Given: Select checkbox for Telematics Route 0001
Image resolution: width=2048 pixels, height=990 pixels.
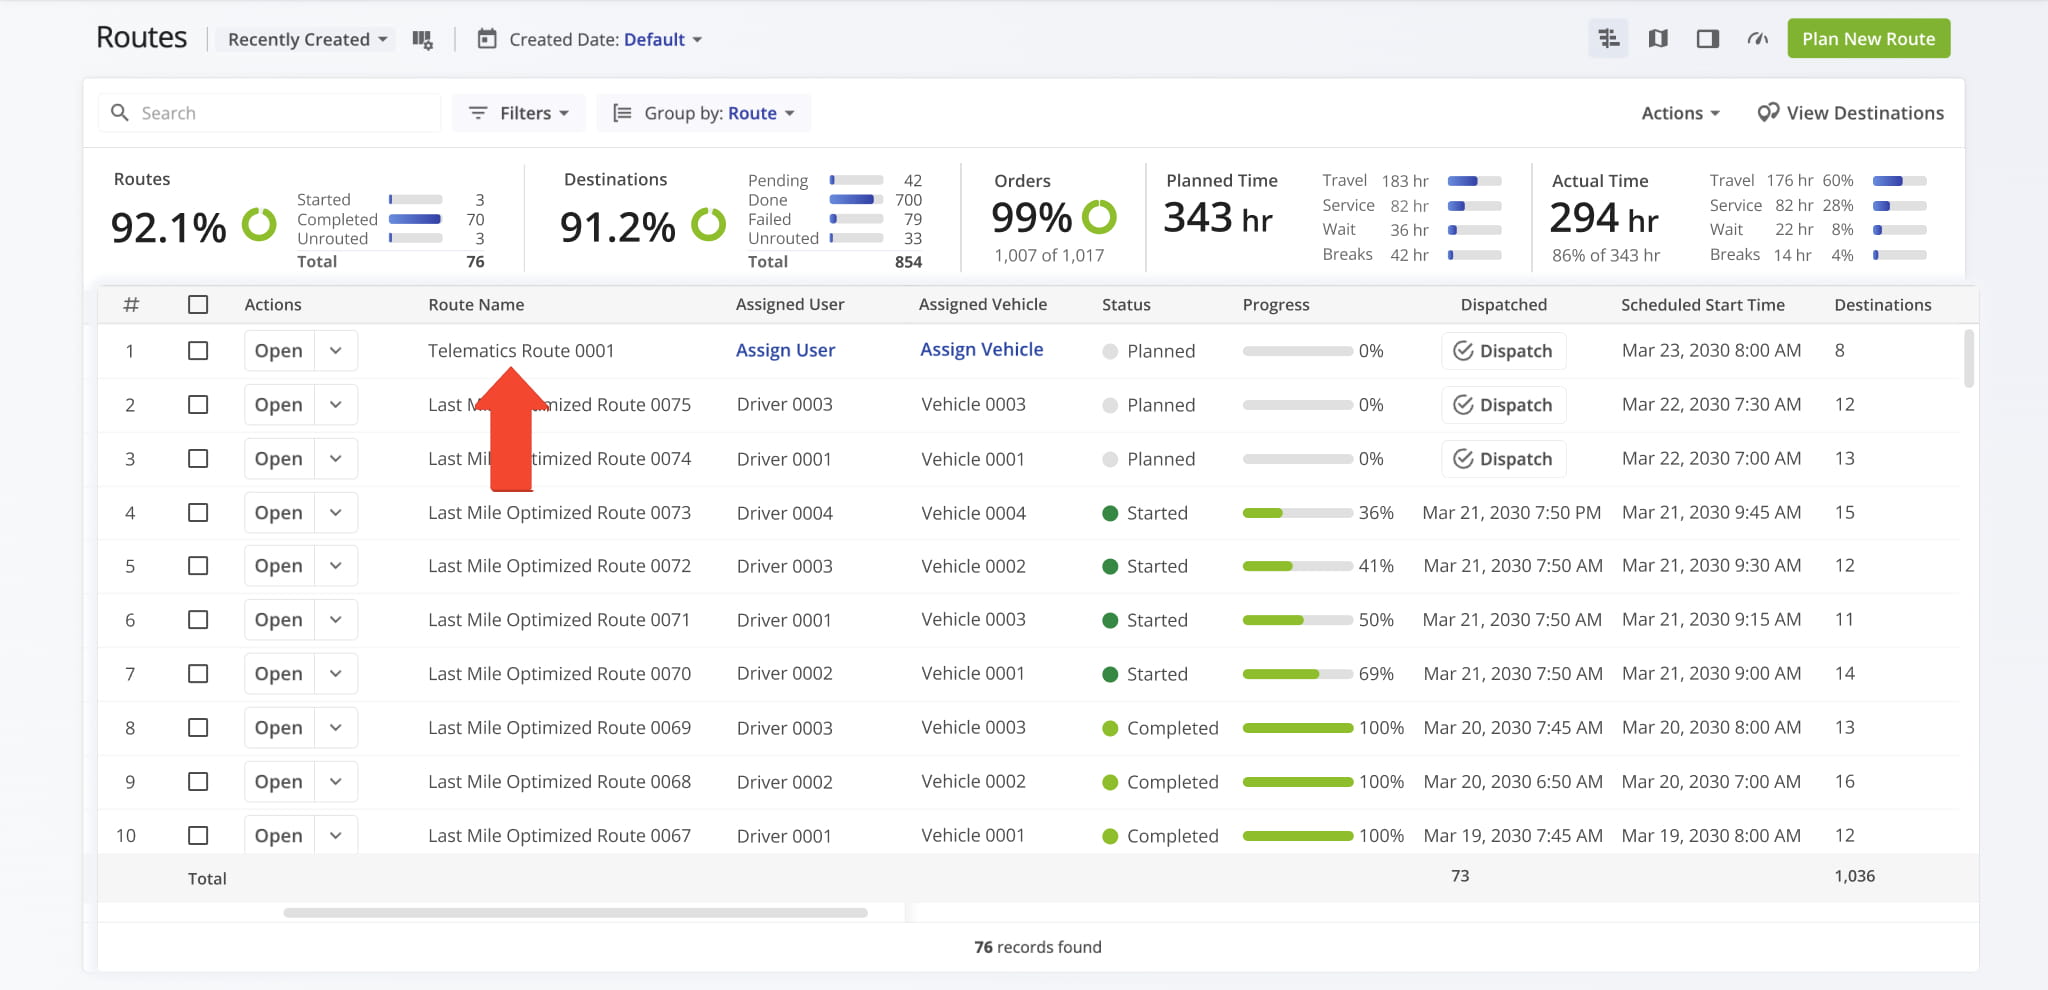Looking at the screenshot, I should pos(198,351).
